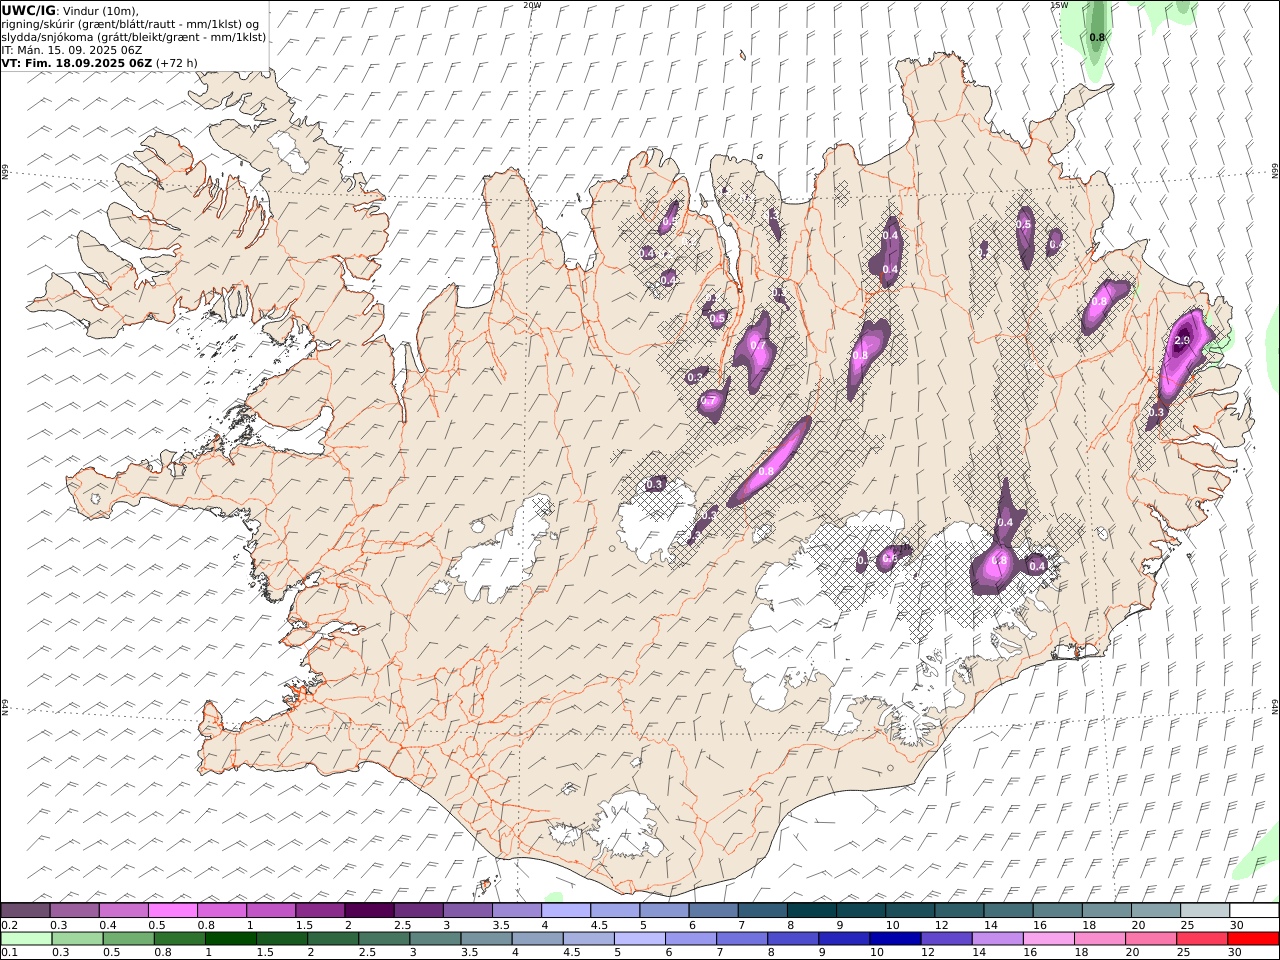Click the '(+72 h)' forecast offset text

[176, 62]
